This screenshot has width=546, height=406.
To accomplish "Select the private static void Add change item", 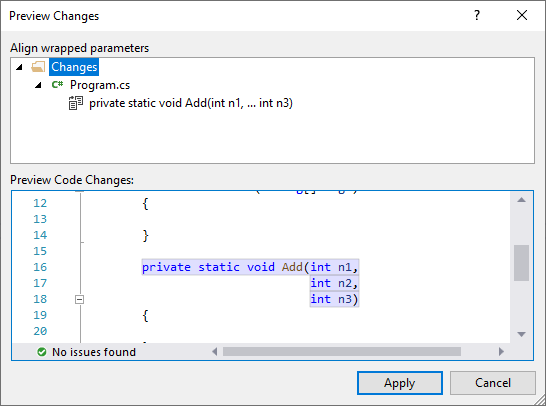I will 191,103.
